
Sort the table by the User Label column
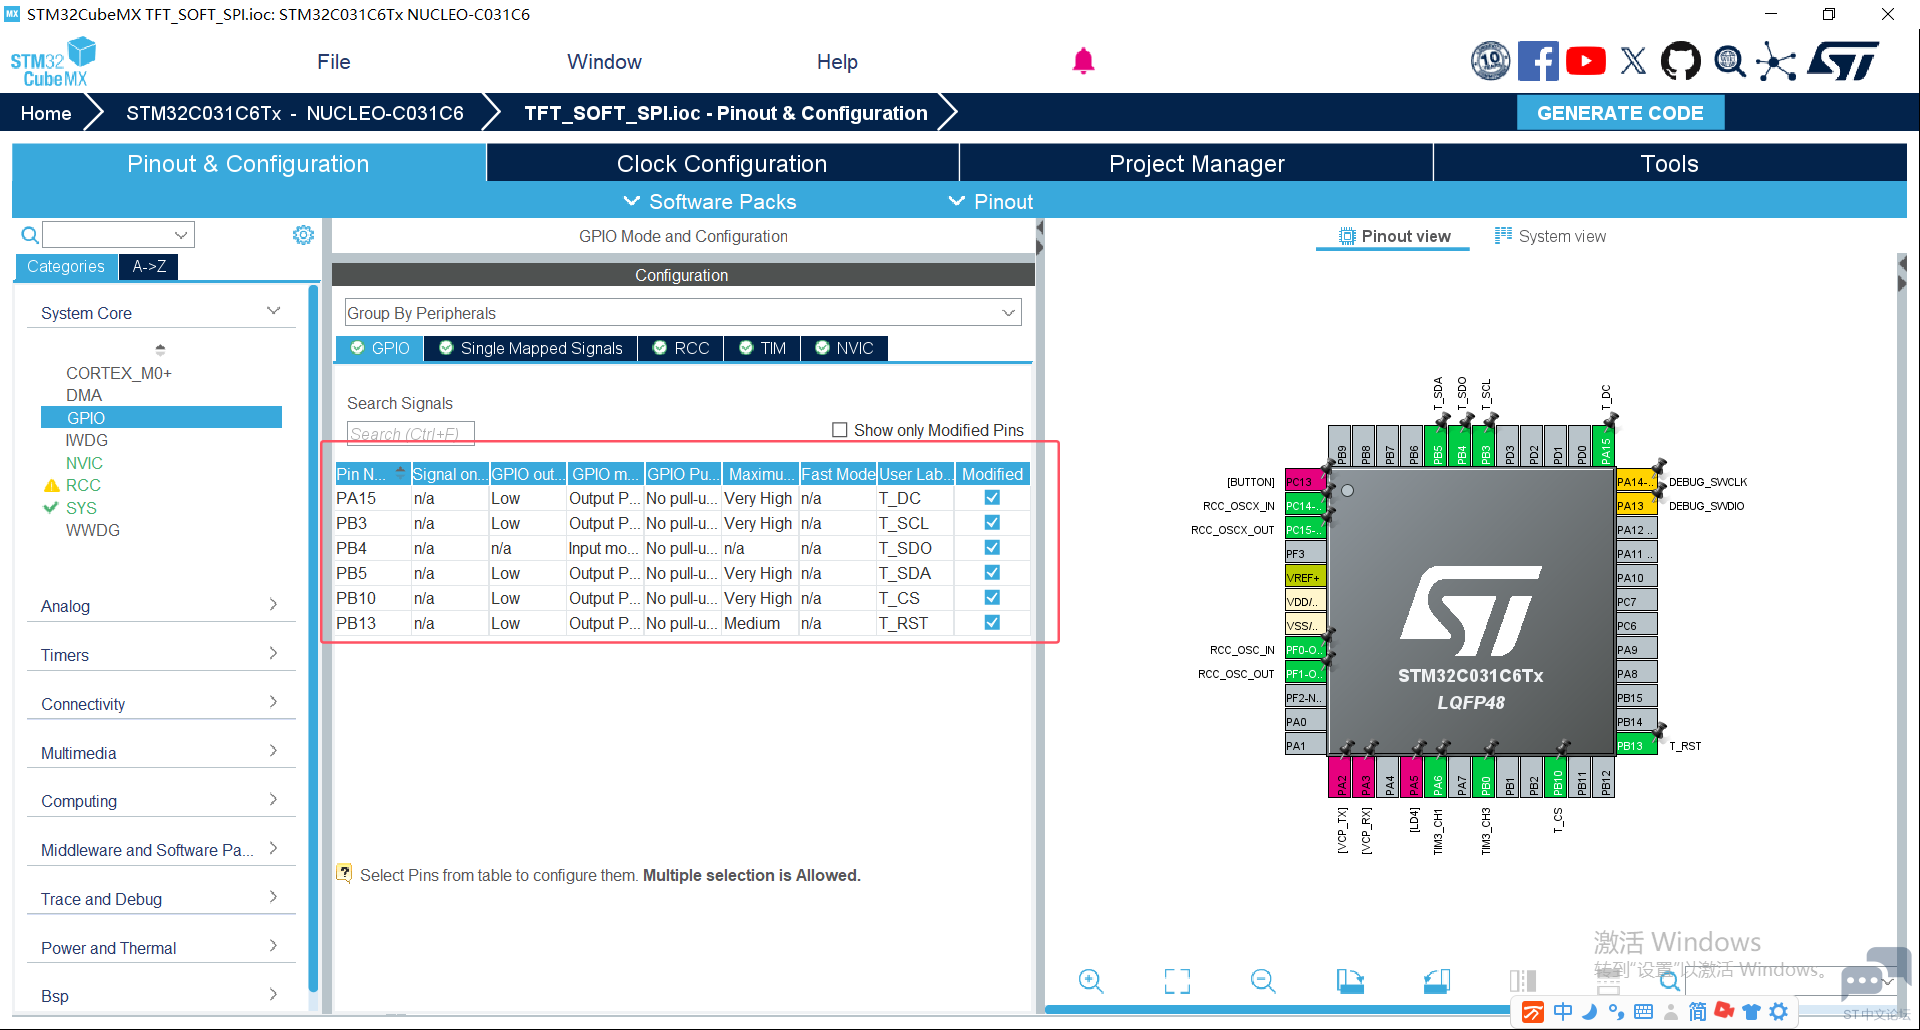coord(915,474)
